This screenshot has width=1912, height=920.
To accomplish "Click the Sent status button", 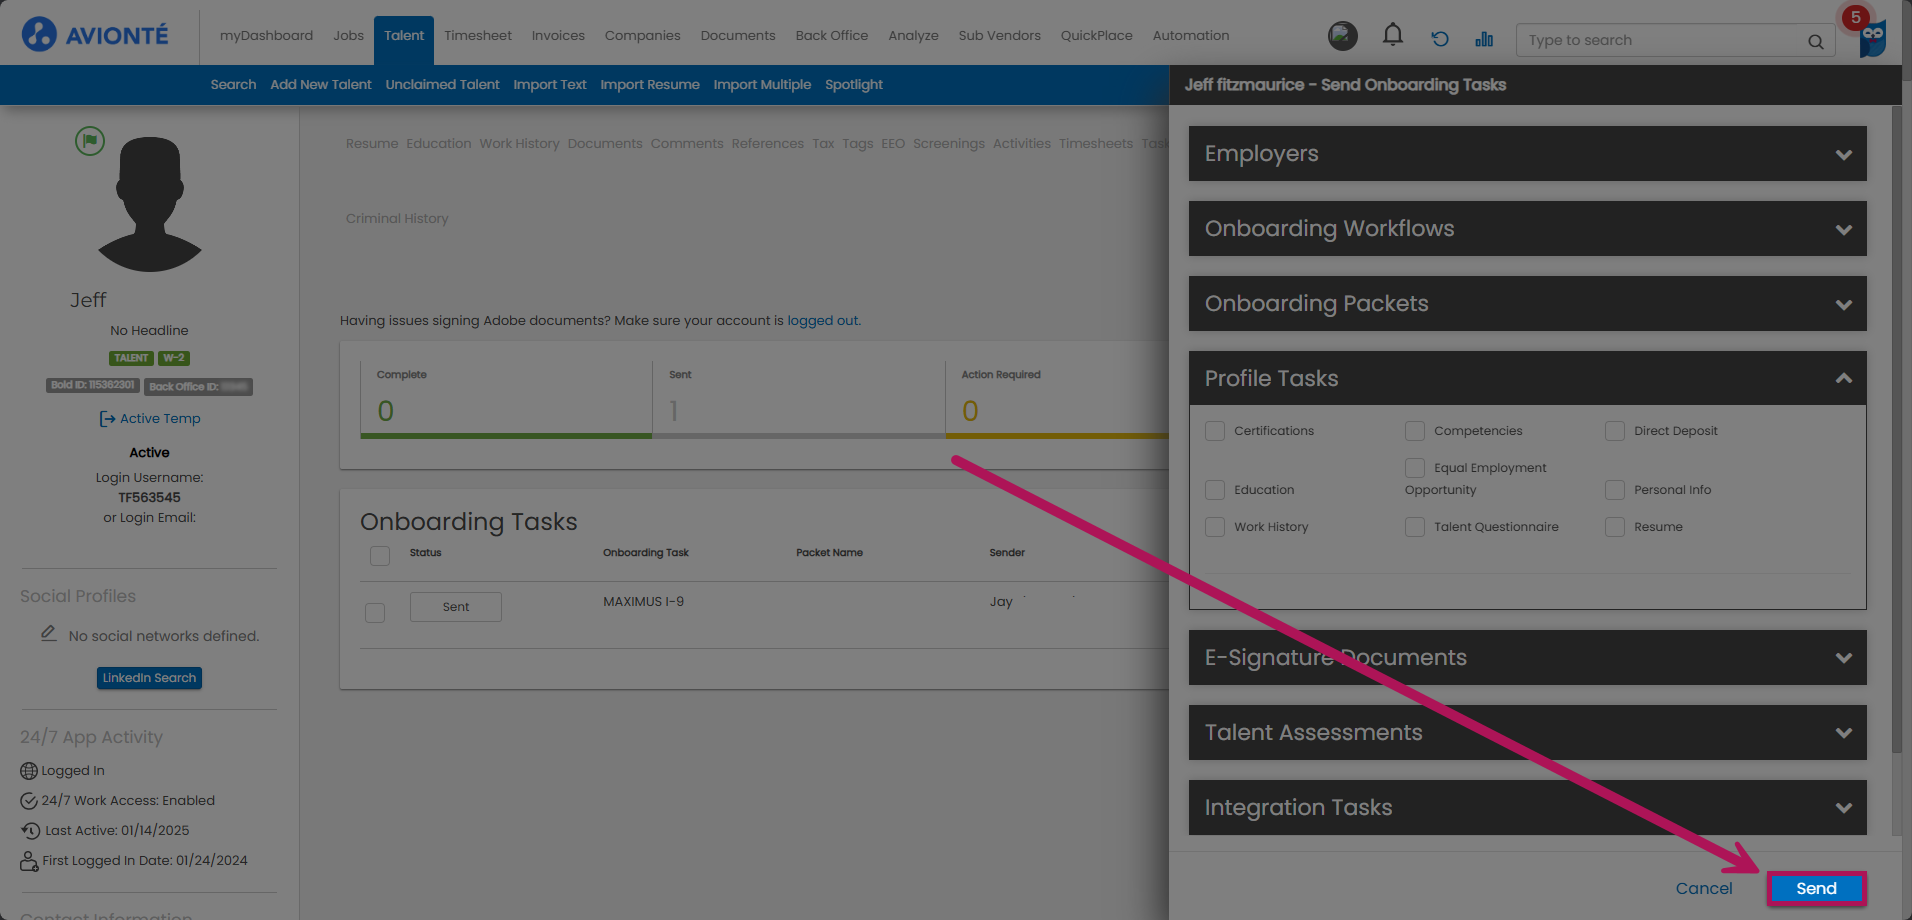I will pos(456,607).
